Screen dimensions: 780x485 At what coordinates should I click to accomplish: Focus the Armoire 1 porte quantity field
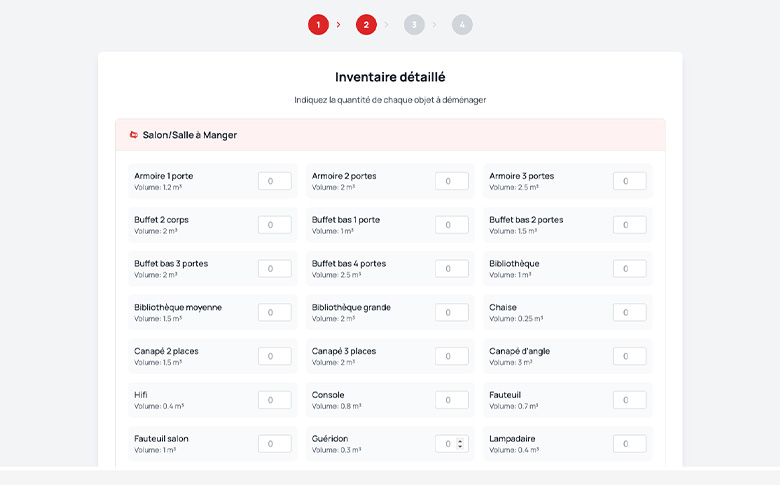[274, 181]
